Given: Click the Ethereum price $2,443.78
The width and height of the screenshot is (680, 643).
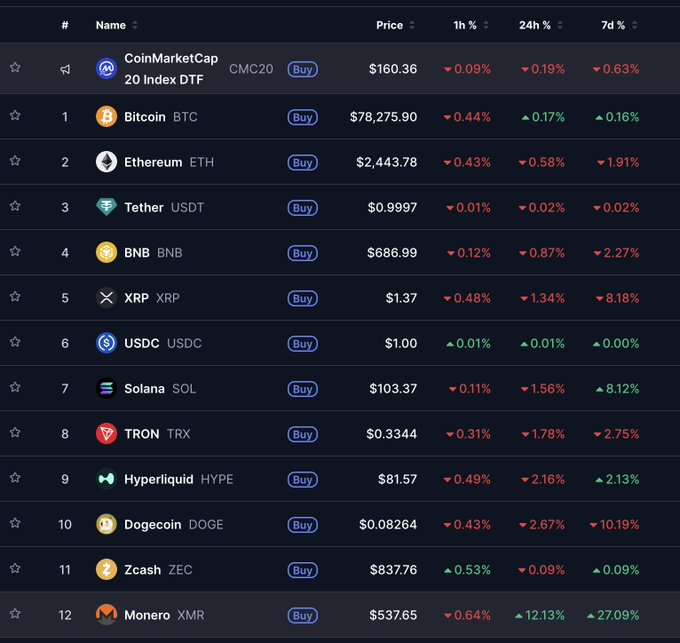Looking at the screenshot, I should tap(386, 162).
